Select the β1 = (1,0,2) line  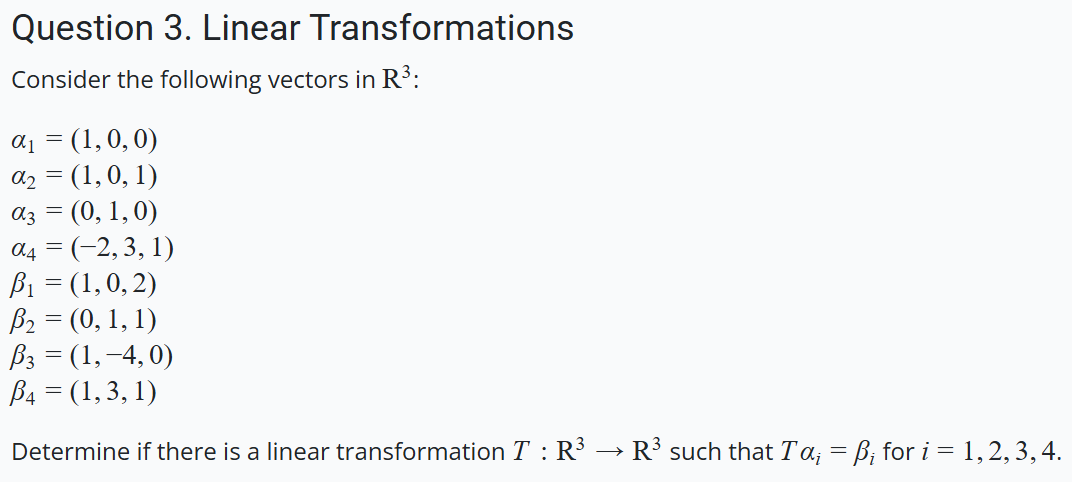click(84, 284)
